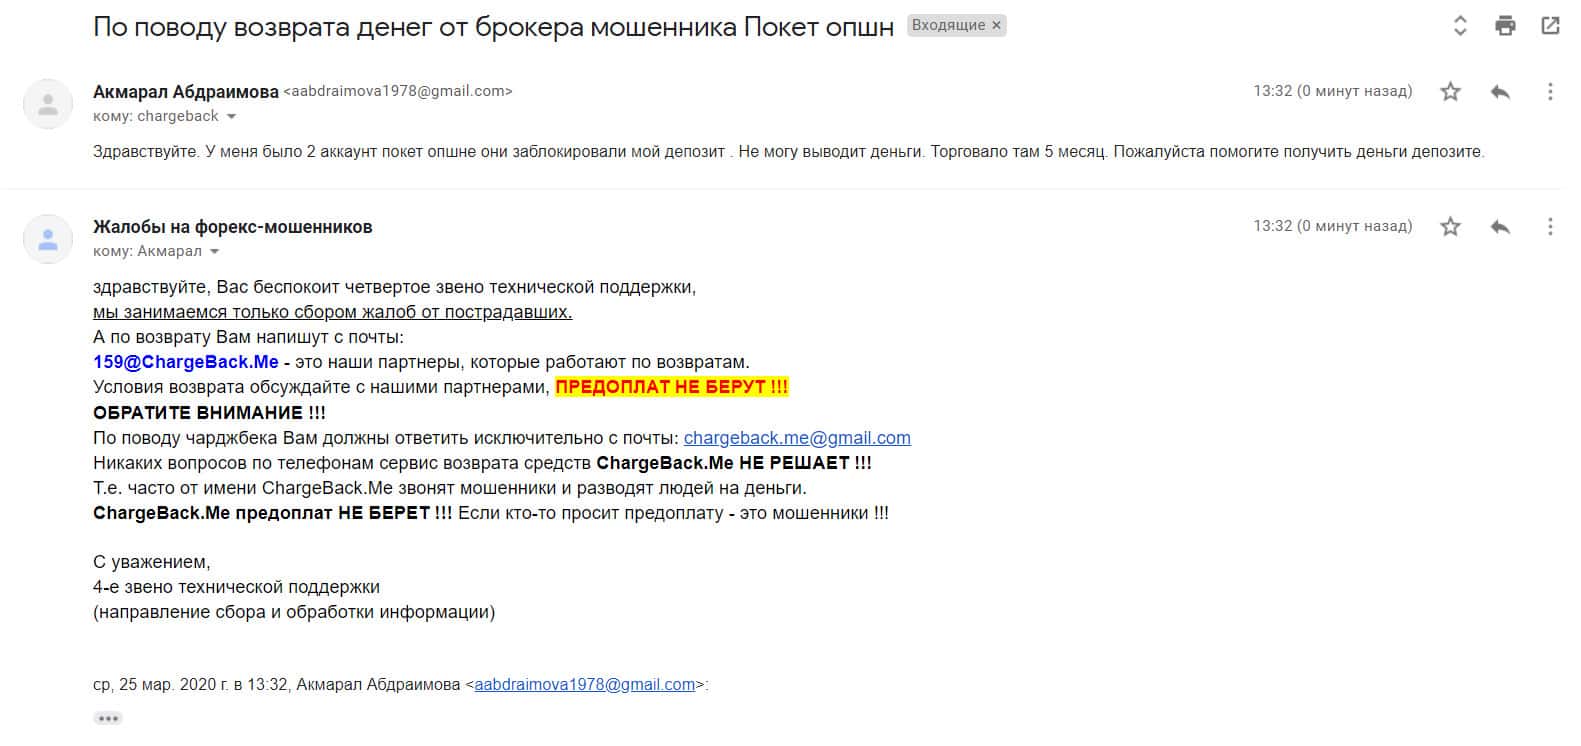The width and height of the screenshot is (1581, 746).
Task: Click the sender name Акмарал Абдраимова
Action: tap(185, 92)
